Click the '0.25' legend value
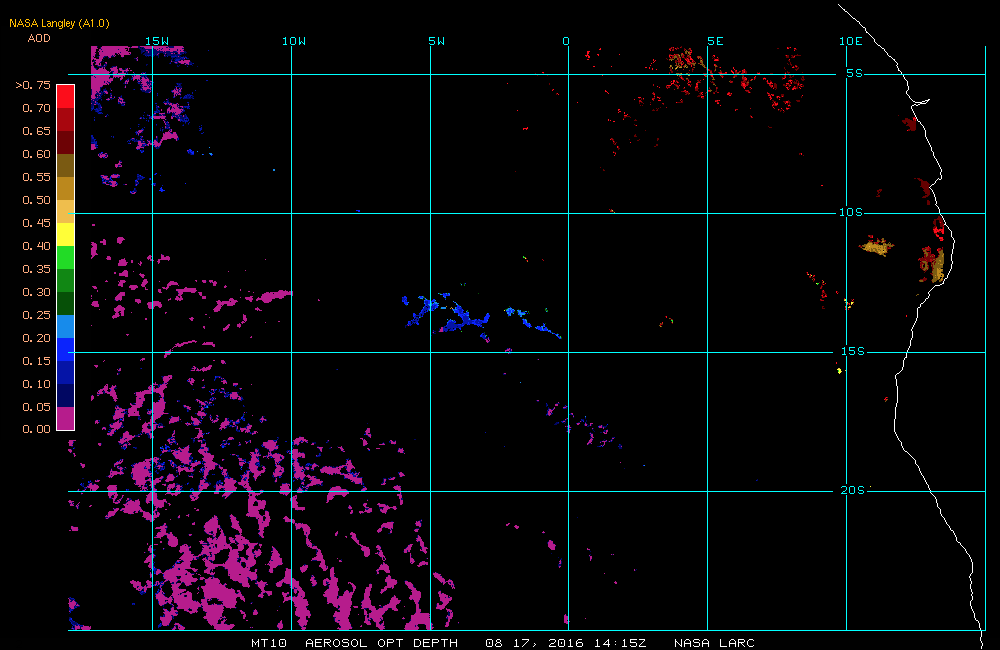This screenshot has width=1000, height=650. coord(36,315)
